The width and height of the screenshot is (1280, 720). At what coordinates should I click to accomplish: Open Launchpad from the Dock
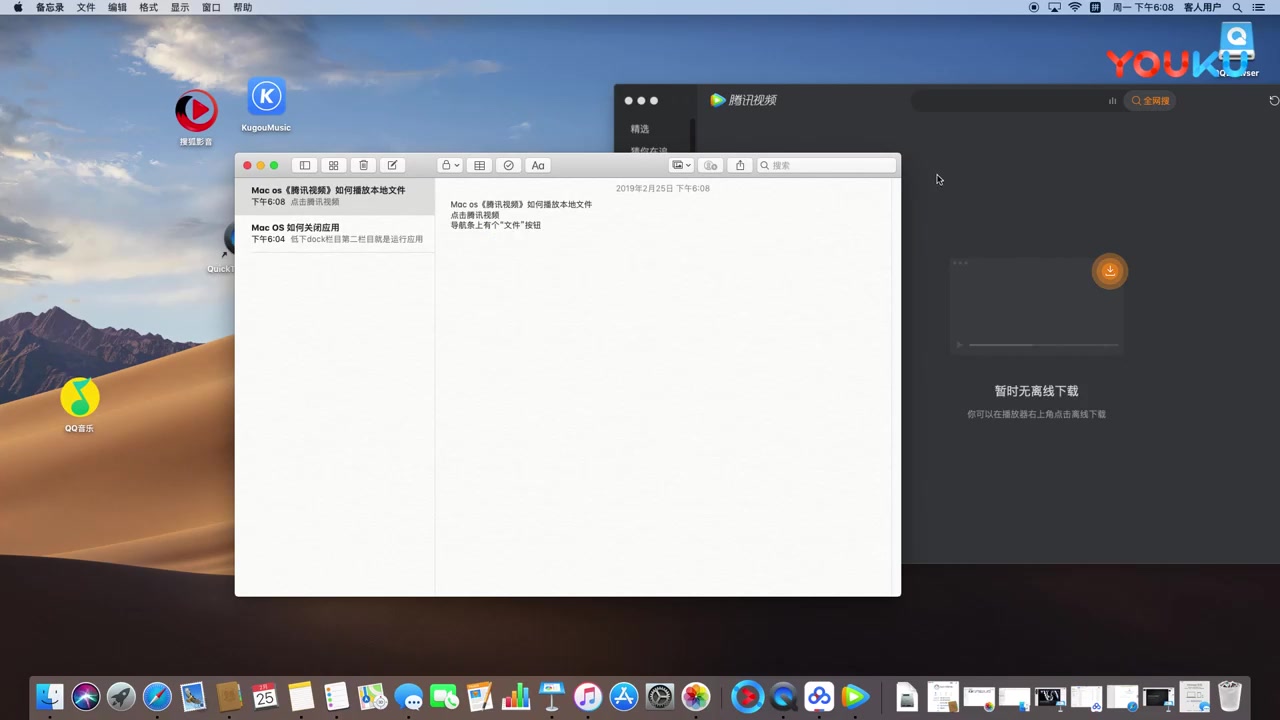click(122, 696)
